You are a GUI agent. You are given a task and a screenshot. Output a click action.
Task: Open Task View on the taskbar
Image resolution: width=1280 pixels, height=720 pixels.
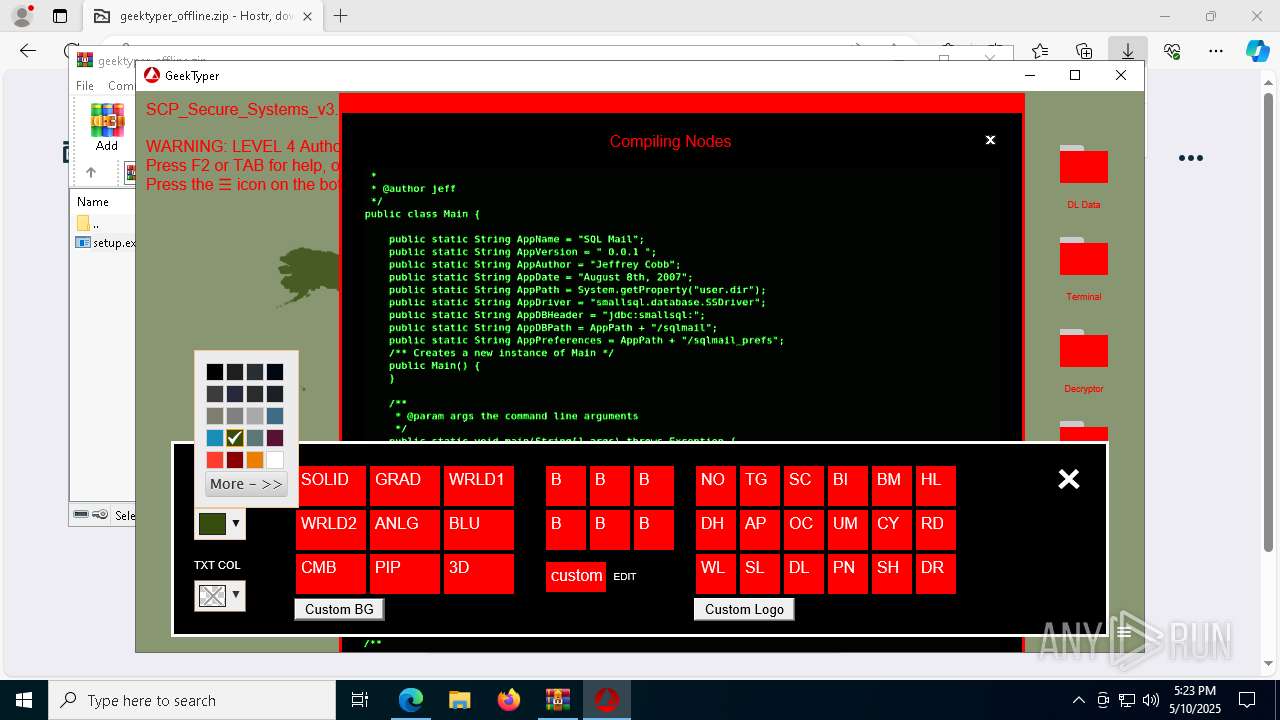[x=360, y=700]
